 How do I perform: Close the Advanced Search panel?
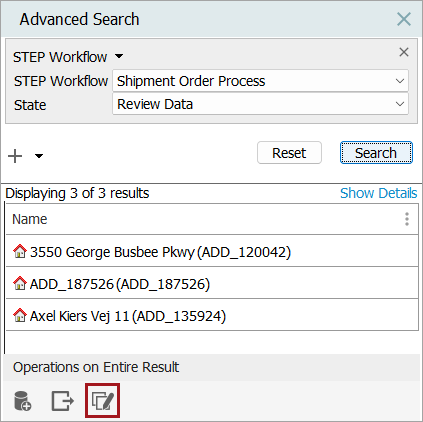click(404, 19)
